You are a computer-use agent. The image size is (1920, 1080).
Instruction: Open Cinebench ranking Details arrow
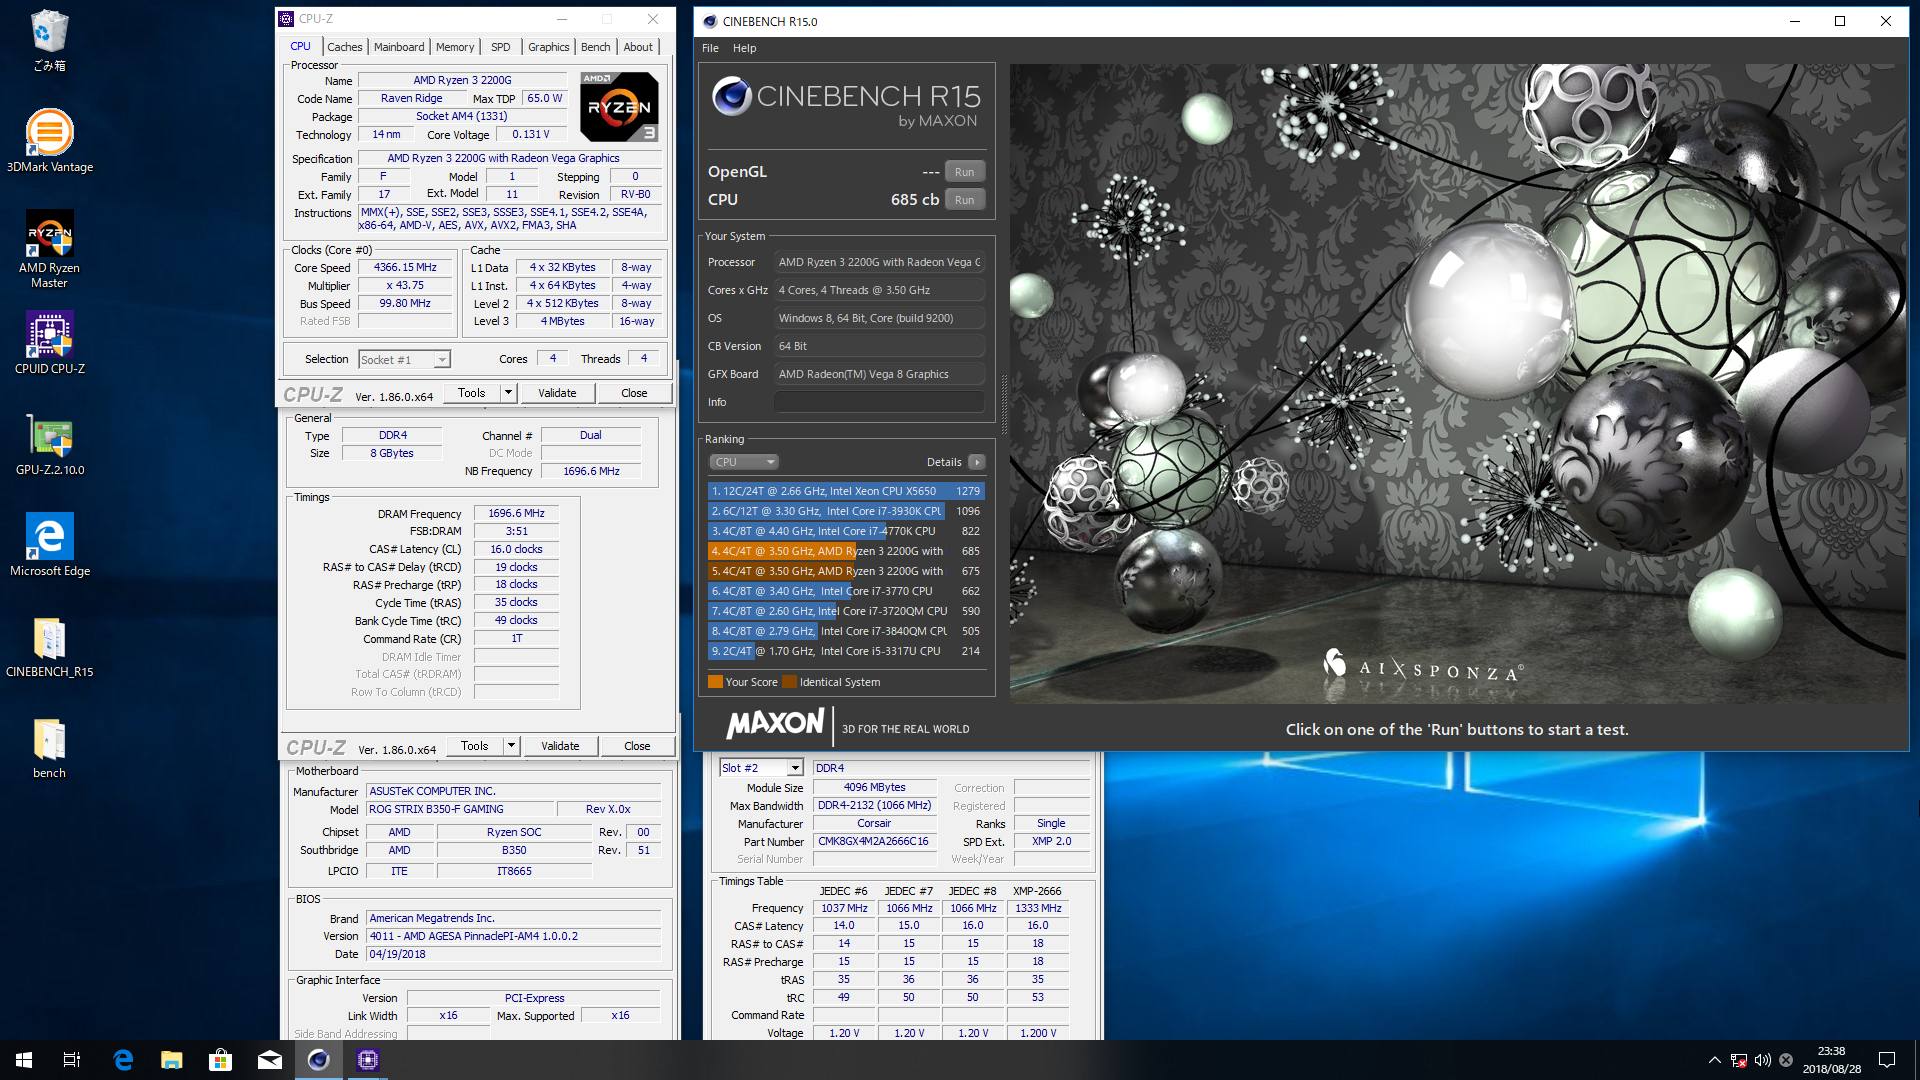pos(977,462)
